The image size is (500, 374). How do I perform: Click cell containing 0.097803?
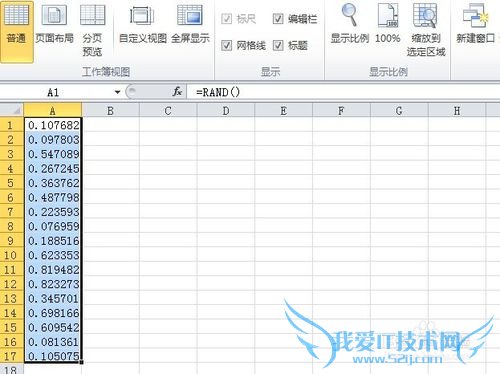click(53, 139)
